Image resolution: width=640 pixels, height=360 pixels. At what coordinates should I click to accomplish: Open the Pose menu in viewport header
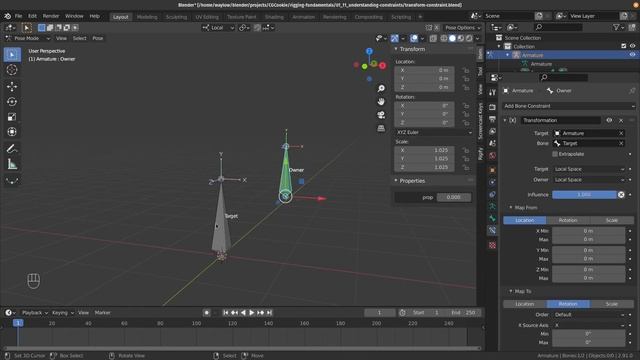(98, 38)
